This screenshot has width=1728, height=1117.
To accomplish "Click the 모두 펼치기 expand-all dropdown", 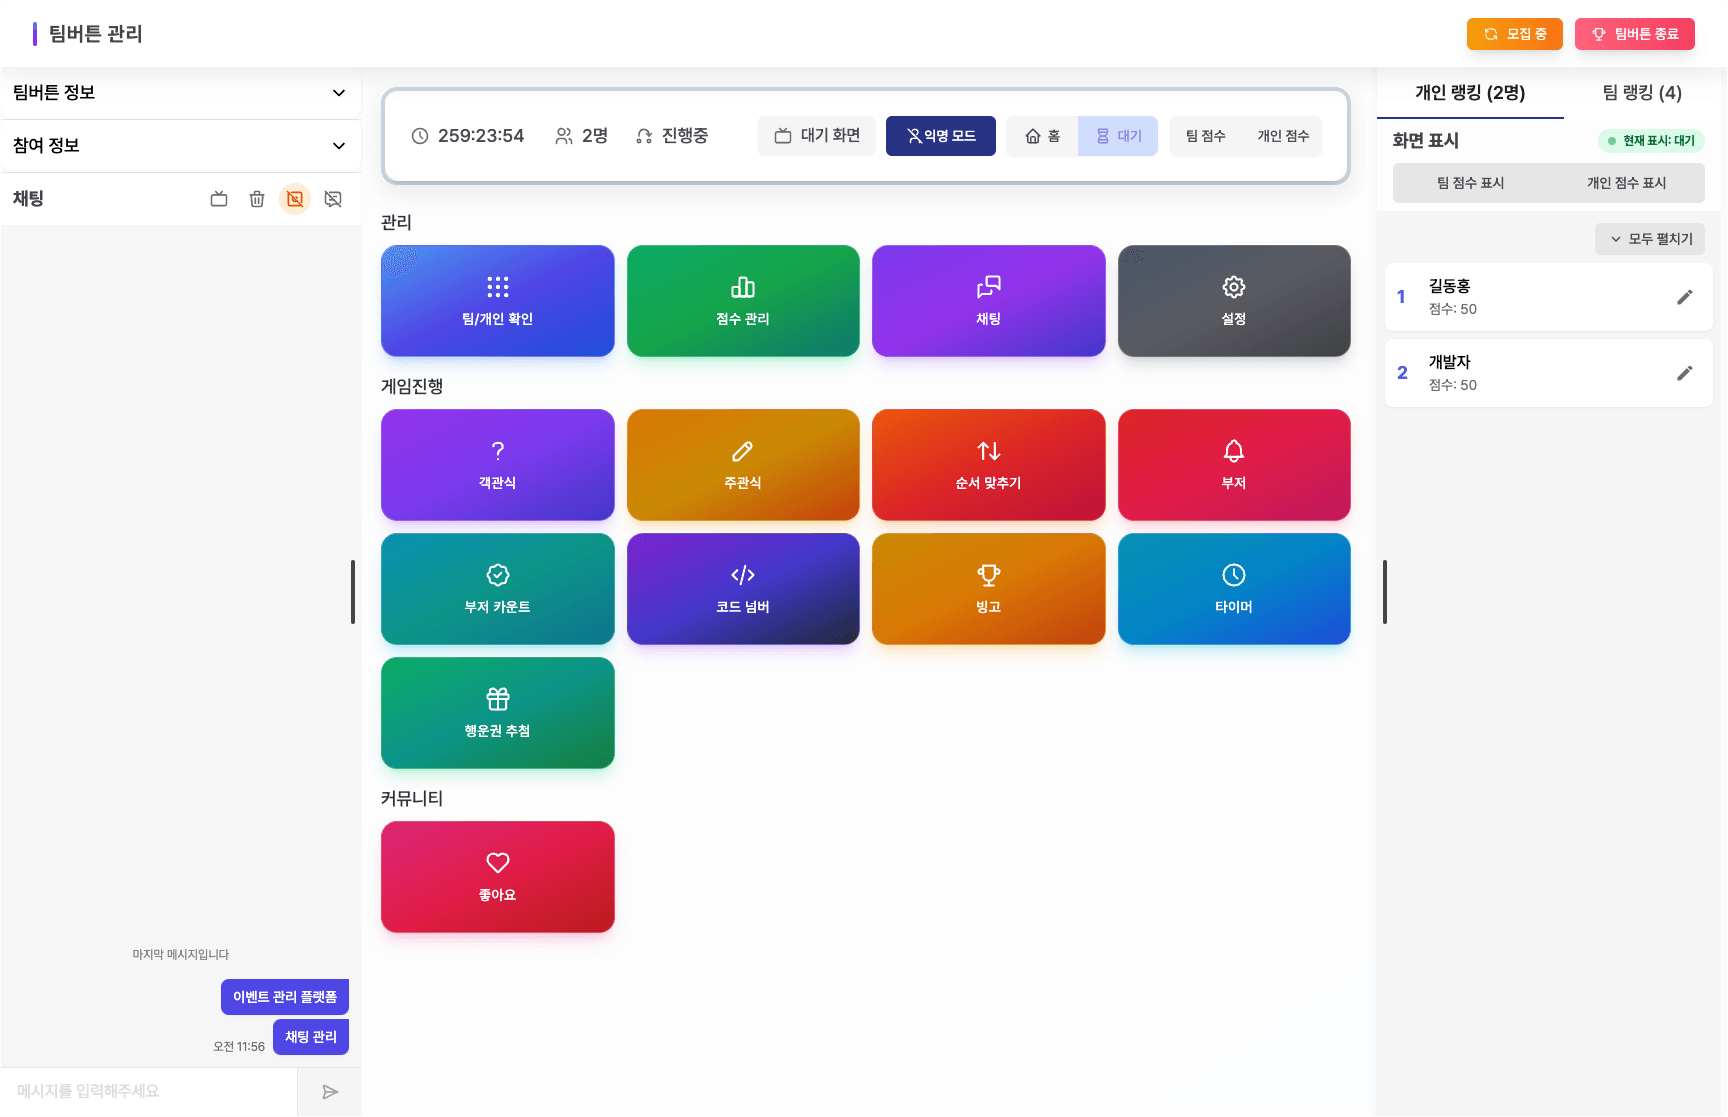I will (1649, 239).
